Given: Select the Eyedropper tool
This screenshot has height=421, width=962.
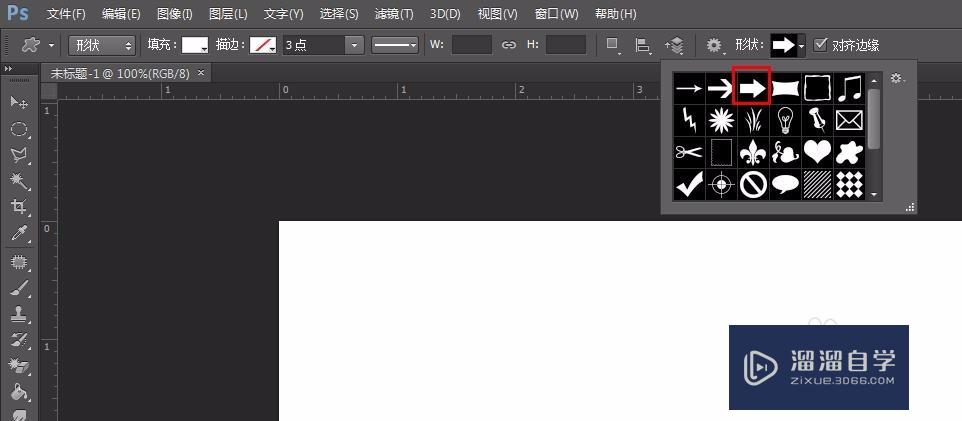Looking at the screenshot, I should tap(20, 234).
